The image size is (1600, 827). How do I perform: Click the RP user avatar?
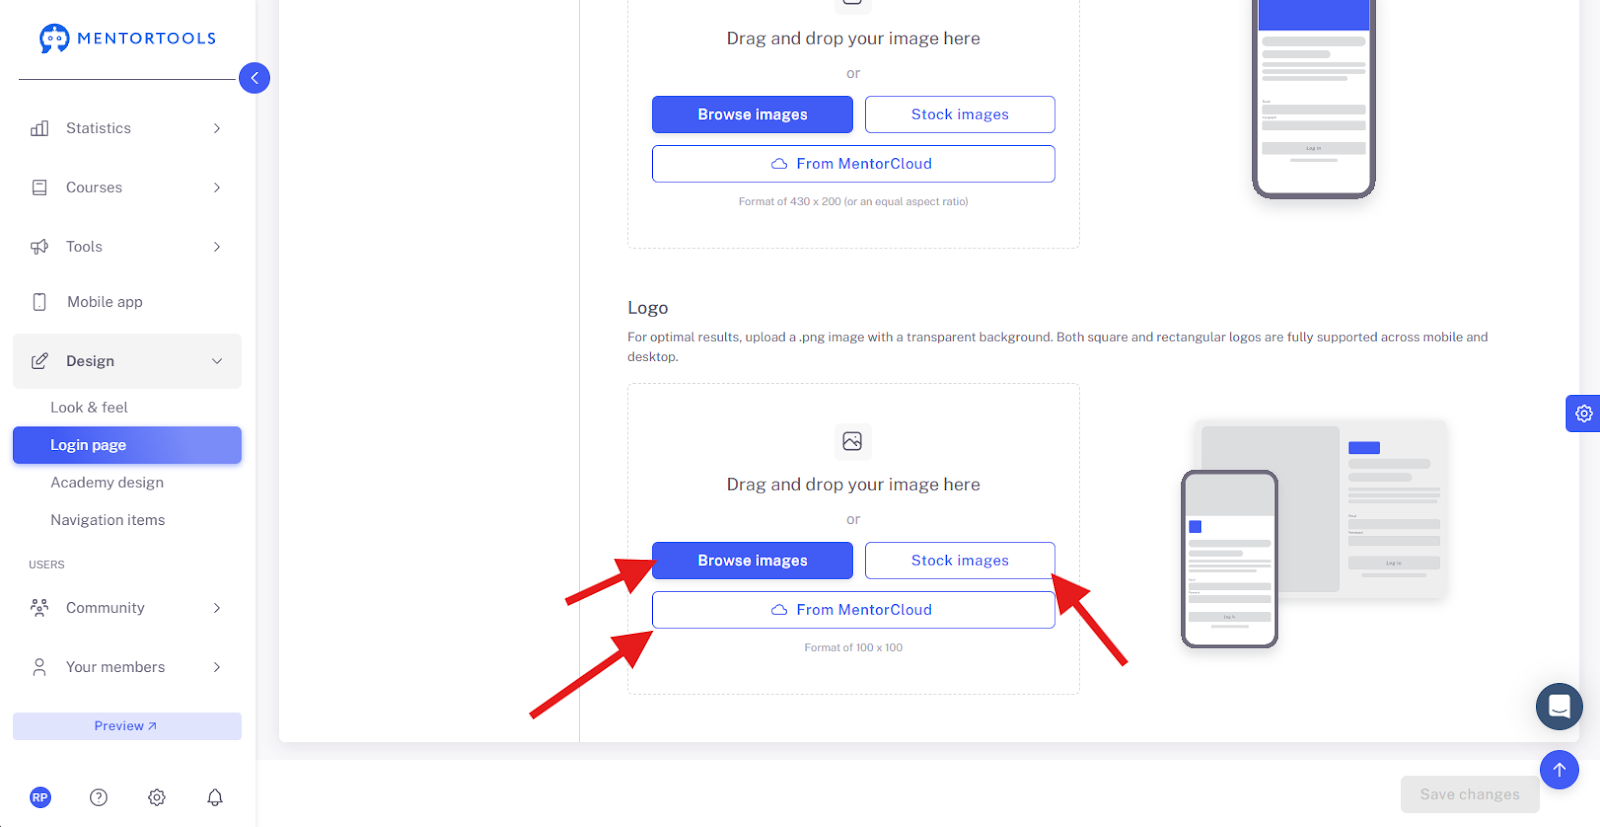click(x=40, y=797)
